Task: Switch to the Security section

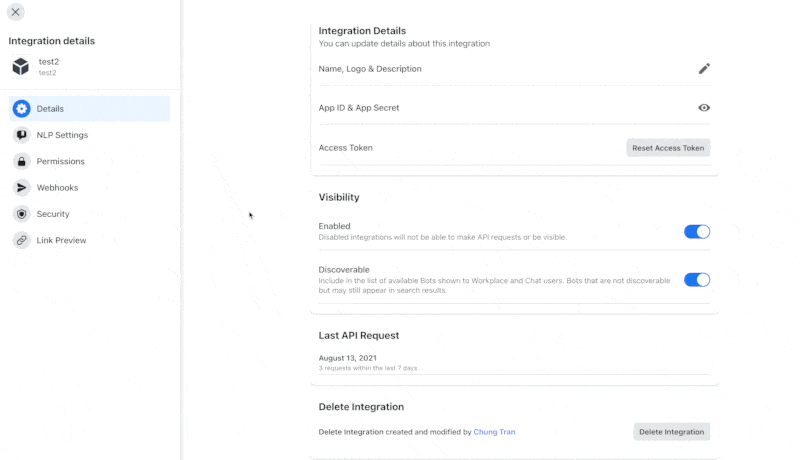Action: (x=89, y=214)
